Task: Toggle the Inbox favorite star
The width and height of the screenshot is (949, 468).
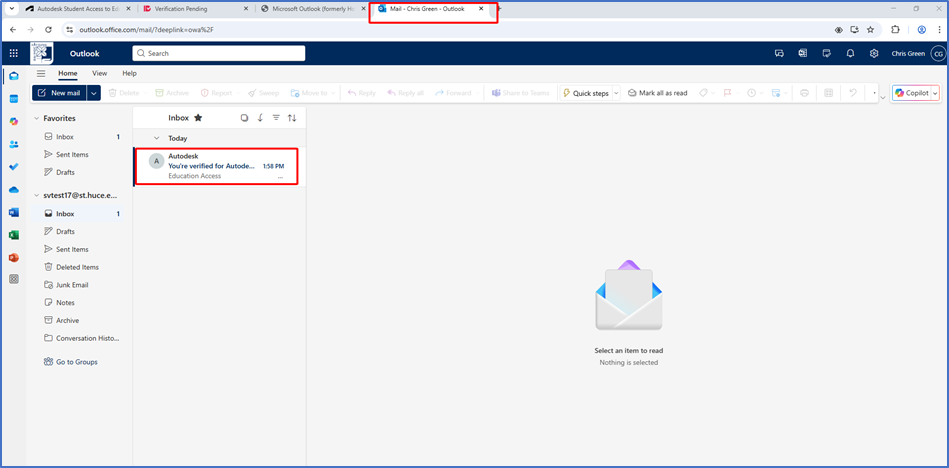Action: (x=198, y=118)
